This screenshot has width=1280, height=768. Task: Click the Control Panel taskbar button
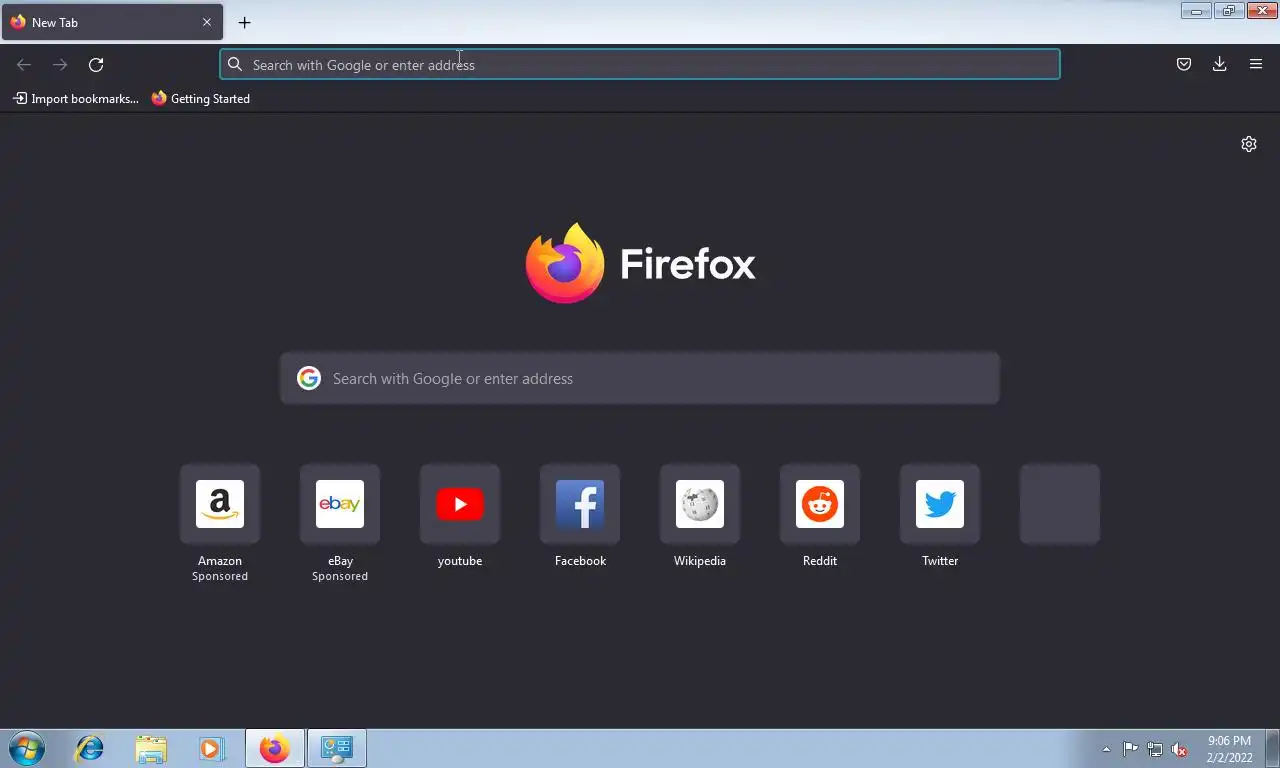pos(337,748)
